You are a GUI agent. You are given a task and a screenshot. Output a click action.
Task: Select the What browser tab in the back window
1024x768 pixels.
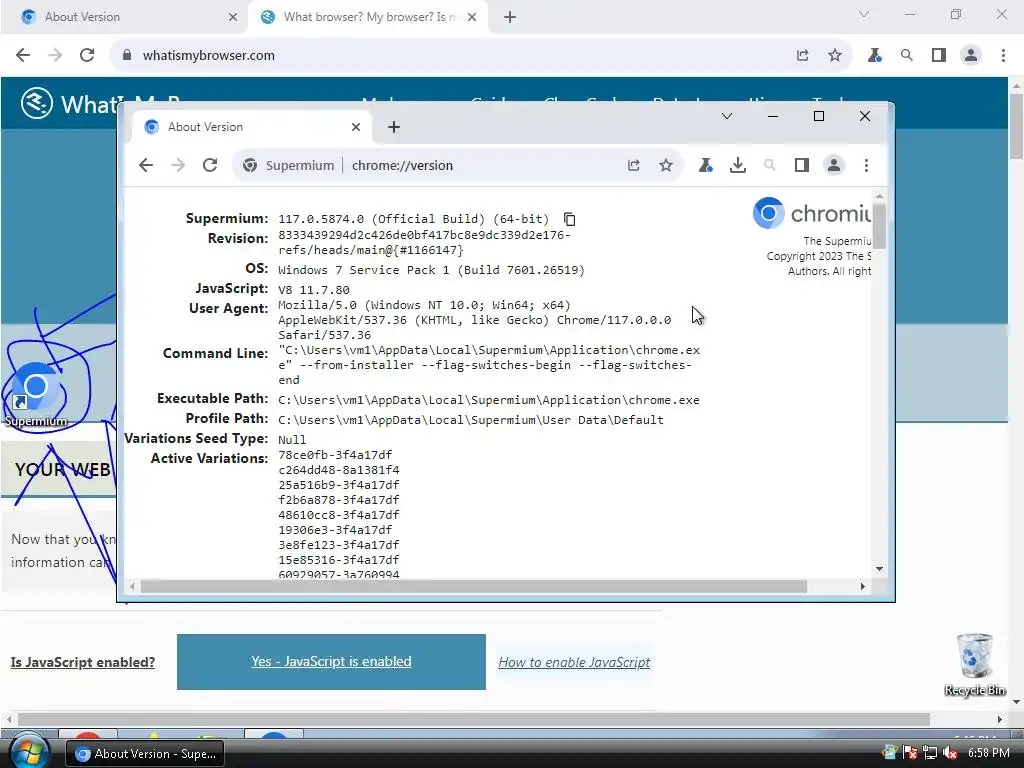(366, 17)
